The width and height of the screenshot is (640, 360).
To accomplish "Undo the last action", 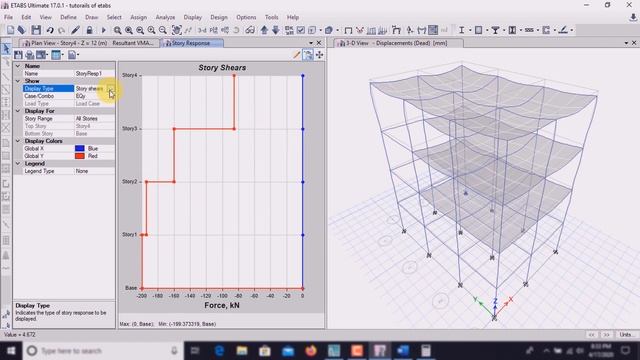I will tap(50, 30).
